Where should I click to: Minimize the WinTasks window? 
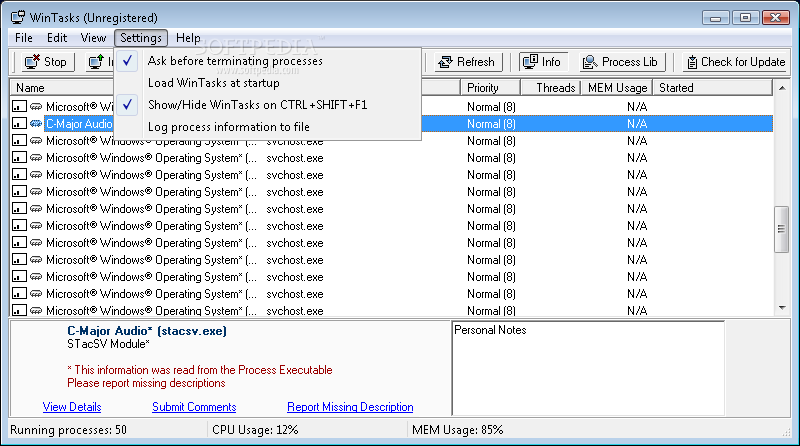[715, 18]
